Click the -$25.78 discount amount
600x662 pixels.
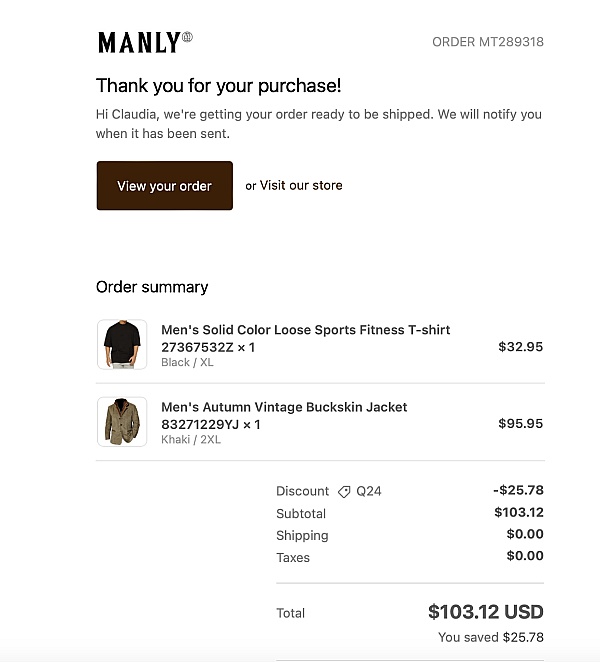pos(518,490)
